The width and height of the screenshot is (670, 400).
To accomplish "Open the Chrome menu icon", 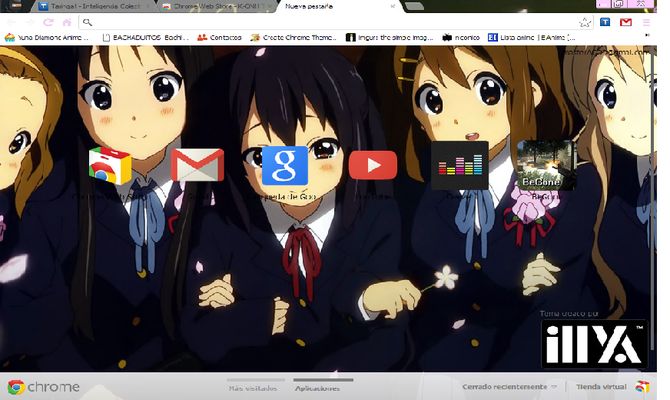I will click(646, 22).
